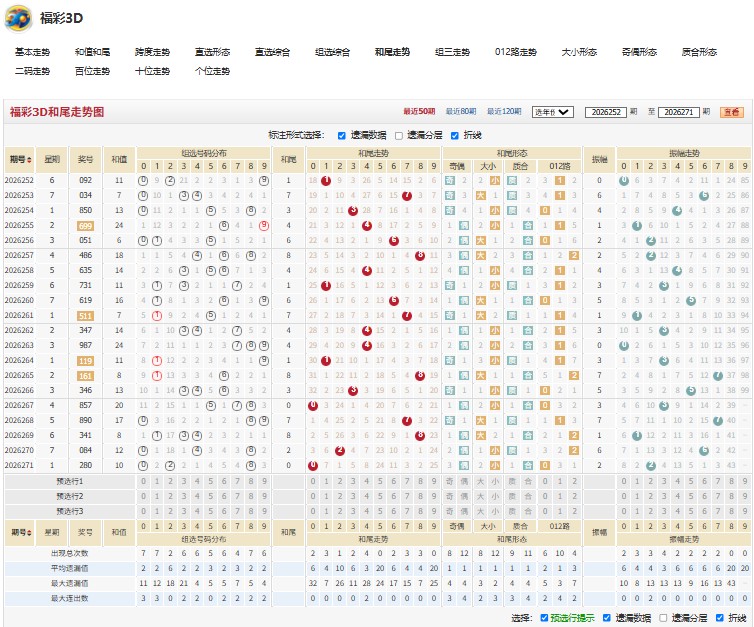This screenshot has height=627, width=754.
Task: Click highlighted prize number 119
Action: [86, 361]
